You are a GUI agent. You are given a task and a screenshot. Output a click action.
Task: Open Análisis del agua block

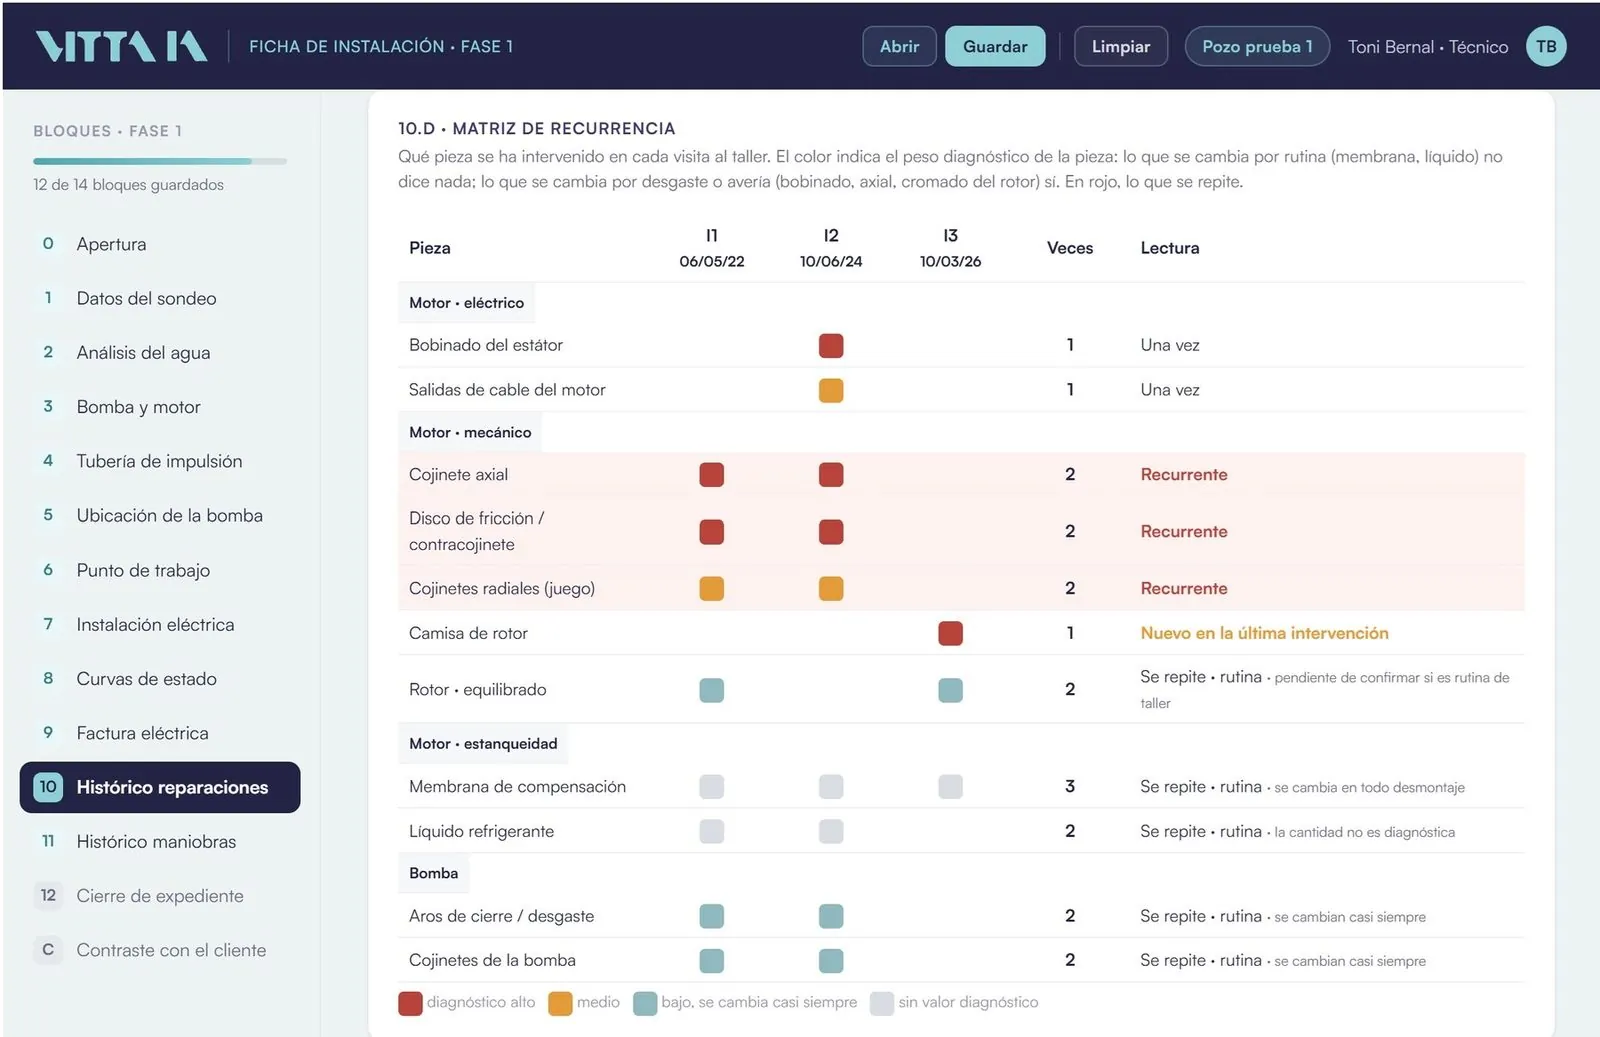(x=160, y=352)
